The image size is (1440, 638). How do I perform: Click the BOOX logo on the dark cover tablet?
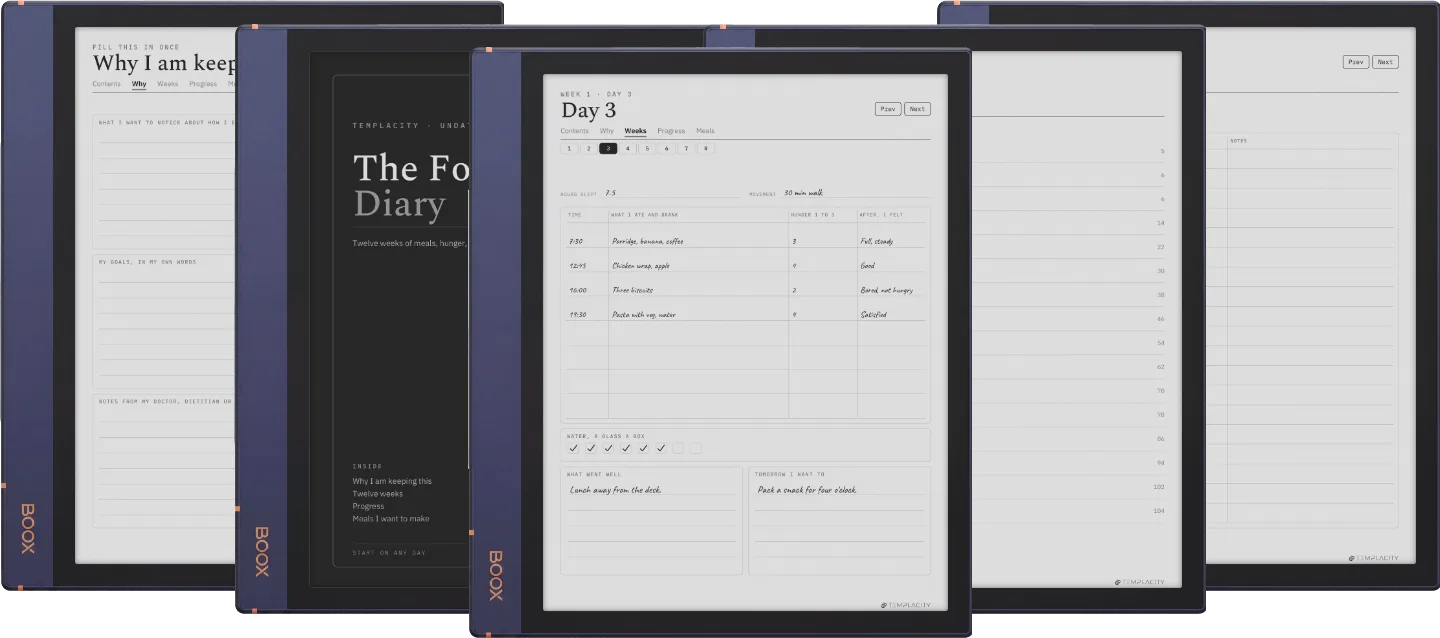pyautogui.click(x=261, y=552)
